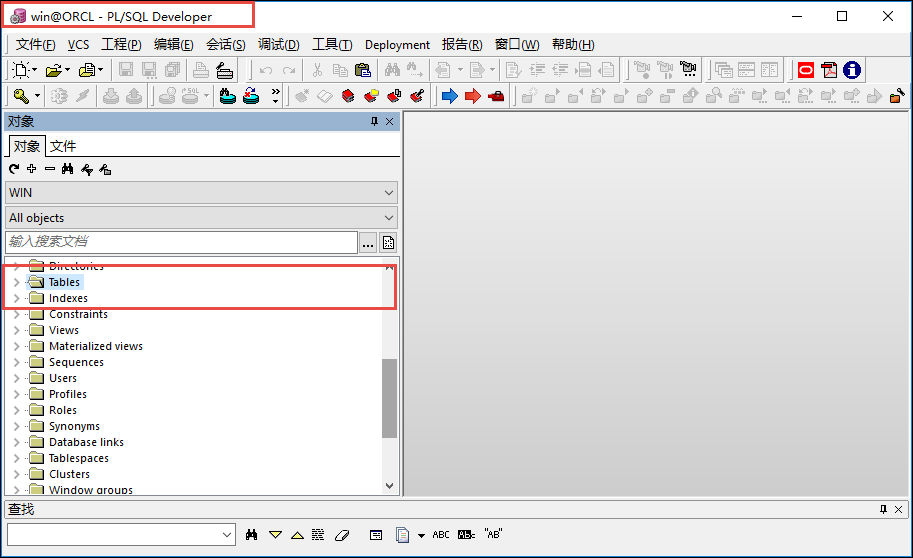Toggle whole words "AB" search option
The height and width of the screenshot is (558, 913).
[493, 534]
